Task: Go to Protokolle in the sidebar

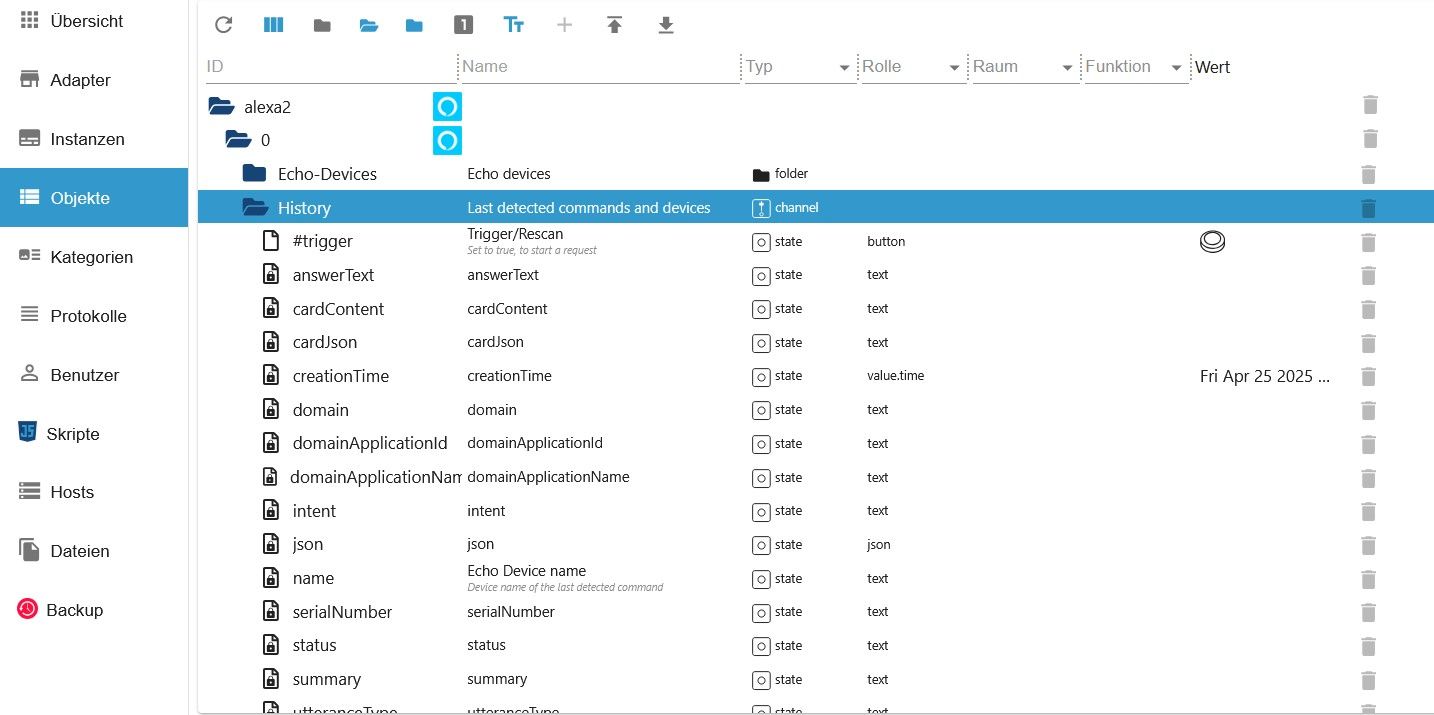Action: (x=88, y=316)
